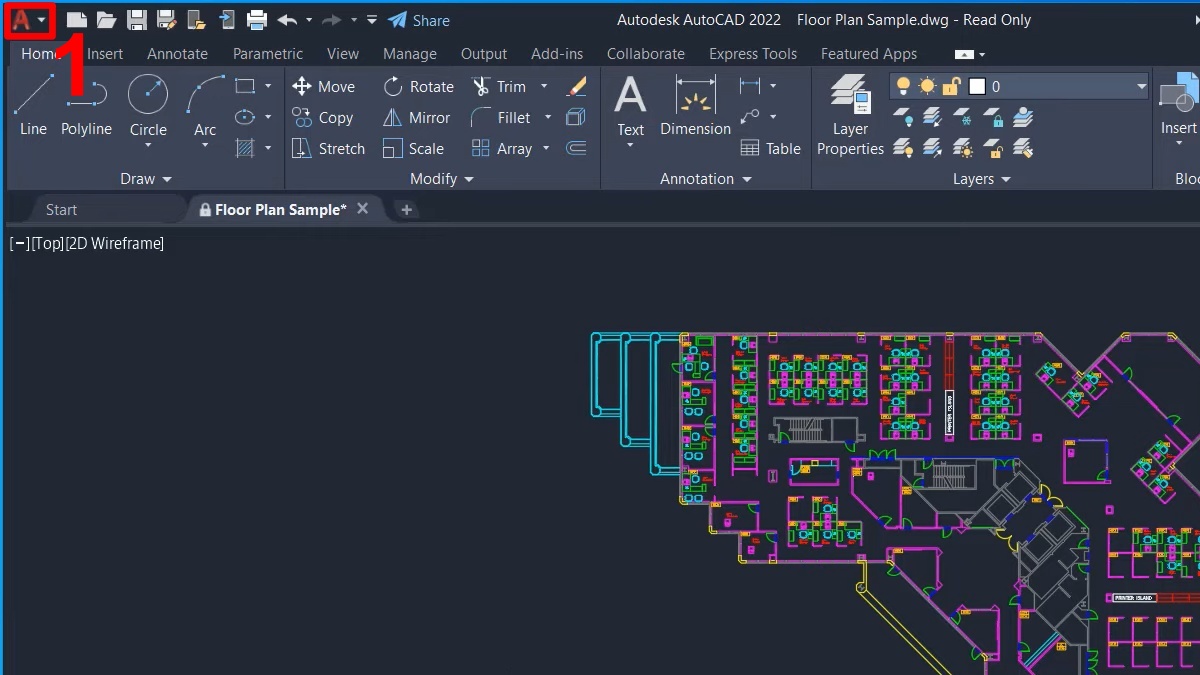Click the Erase tool icon
The width and height of the screenshot is (1200, 675).
[x=576, y=87]
